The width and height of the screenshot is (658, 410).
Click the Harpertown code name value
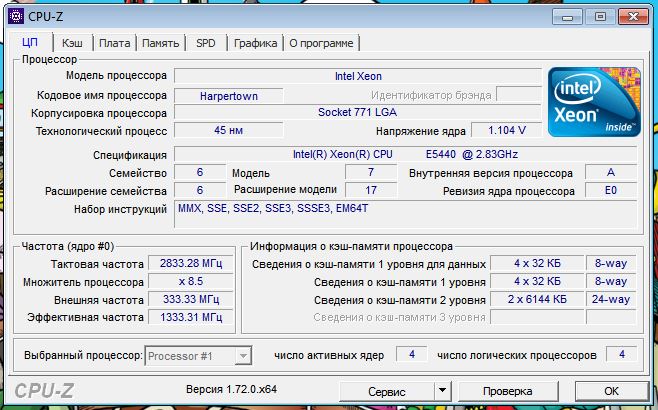point(229,96)
